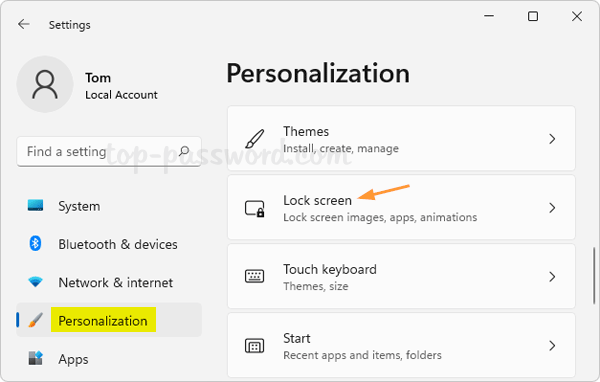
Task: Expand Start settings chevron
Action: point(552,345)
